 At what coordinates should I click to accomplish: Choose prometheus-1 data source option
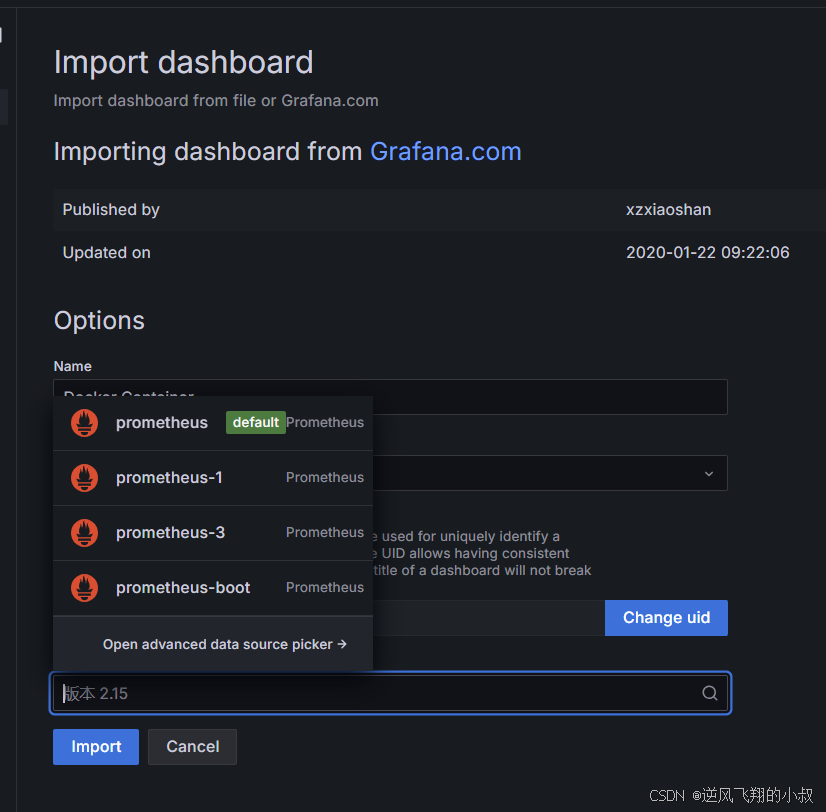click(x=213, y=477)
